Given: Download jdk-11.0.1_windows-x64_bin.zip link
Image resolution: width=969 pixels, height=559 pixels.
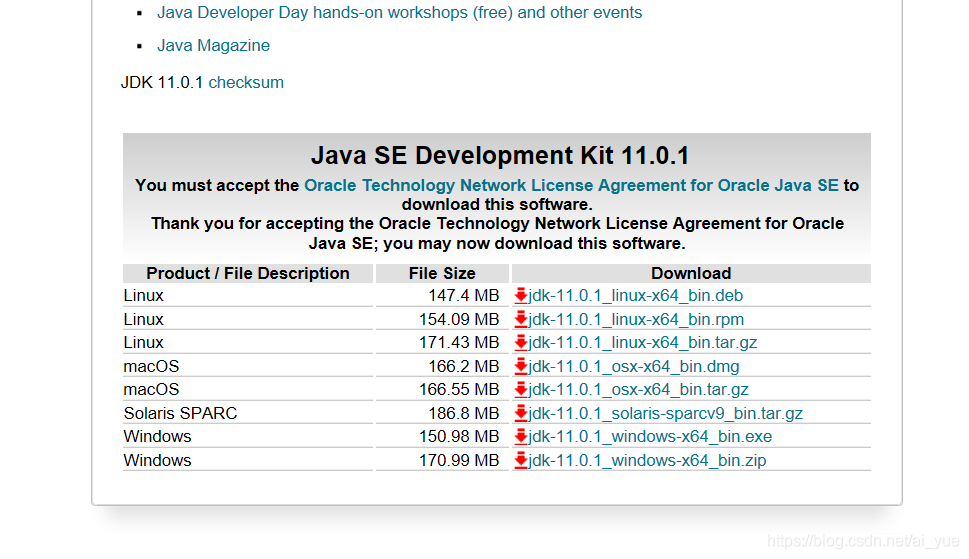Looking at the screenshot, I should [x=648, y=460].
